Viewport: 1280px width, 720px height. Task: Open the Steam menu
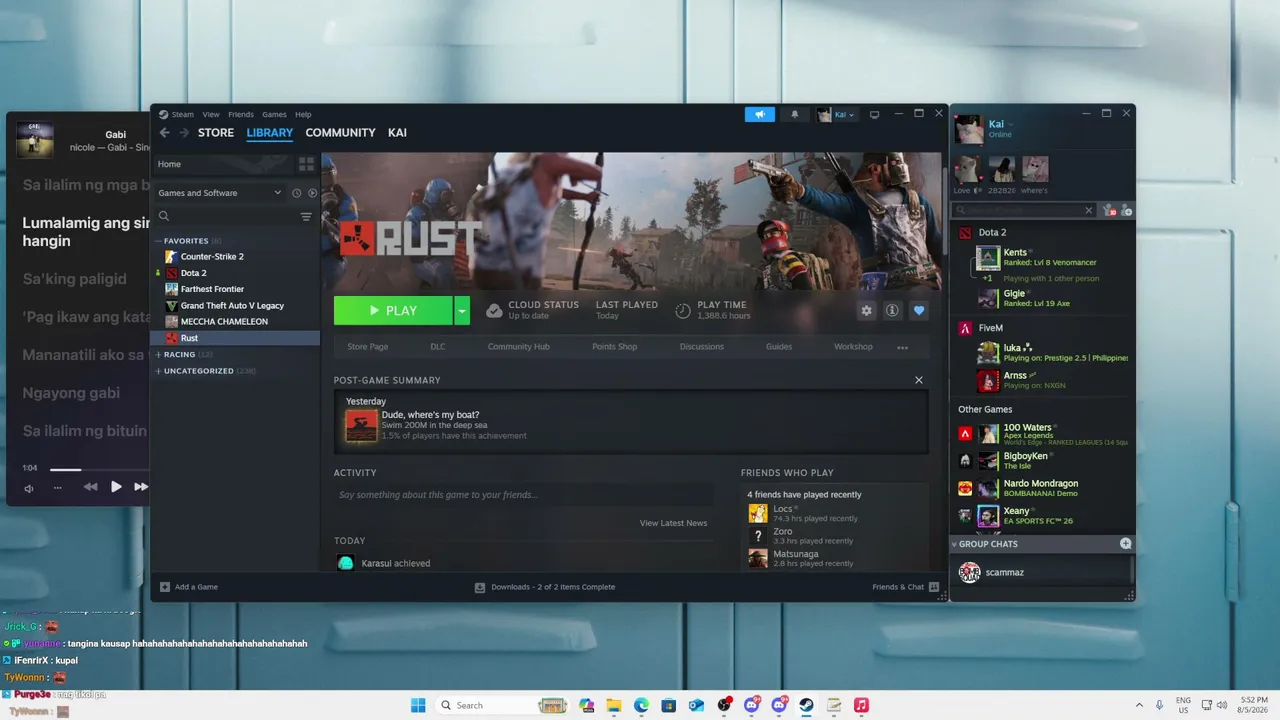[183, 114]
